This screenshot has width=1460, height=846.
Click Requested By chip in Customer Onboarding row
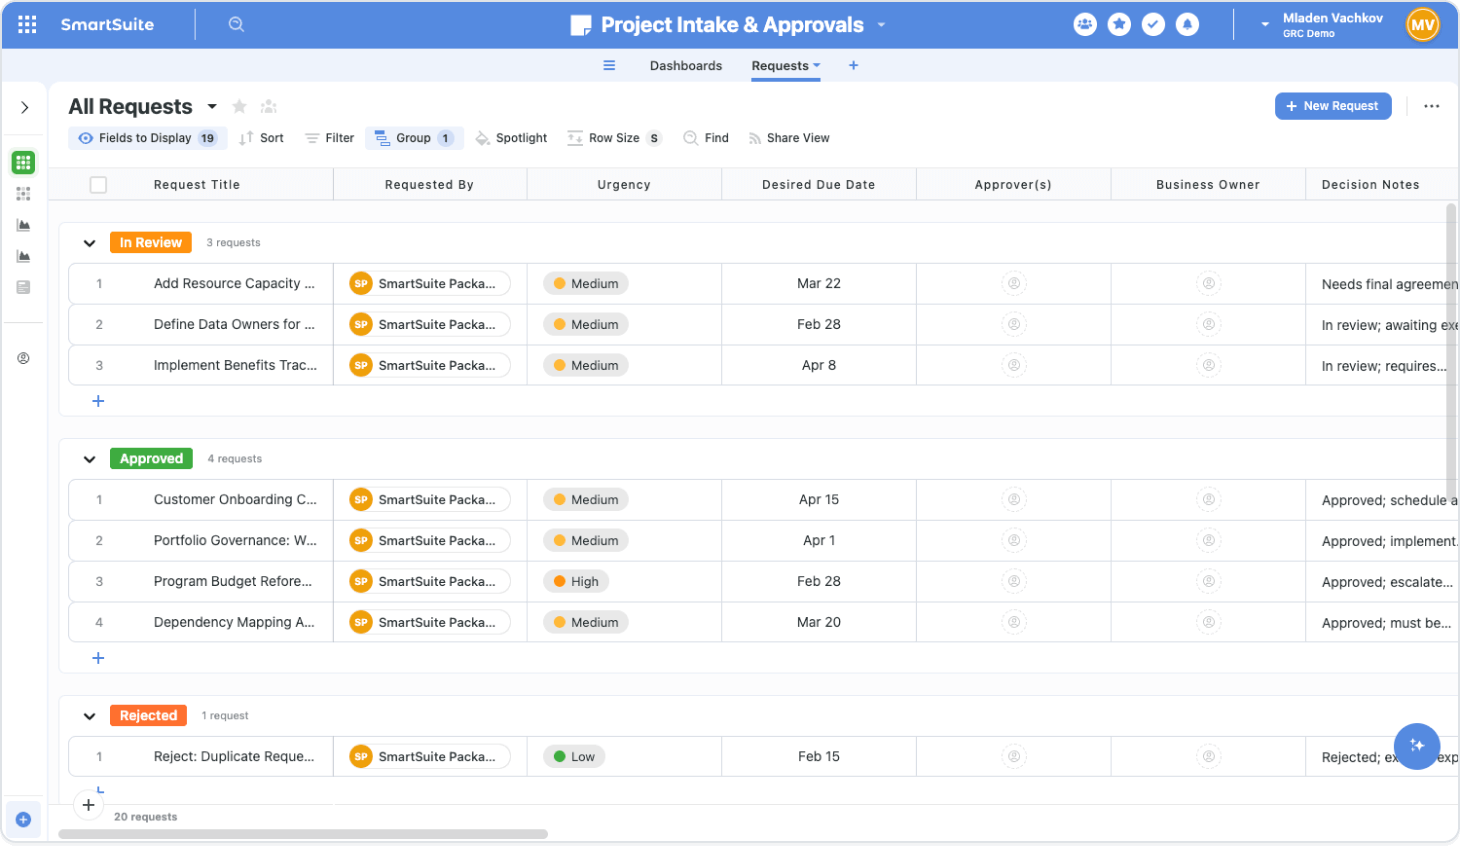[430, 500]
